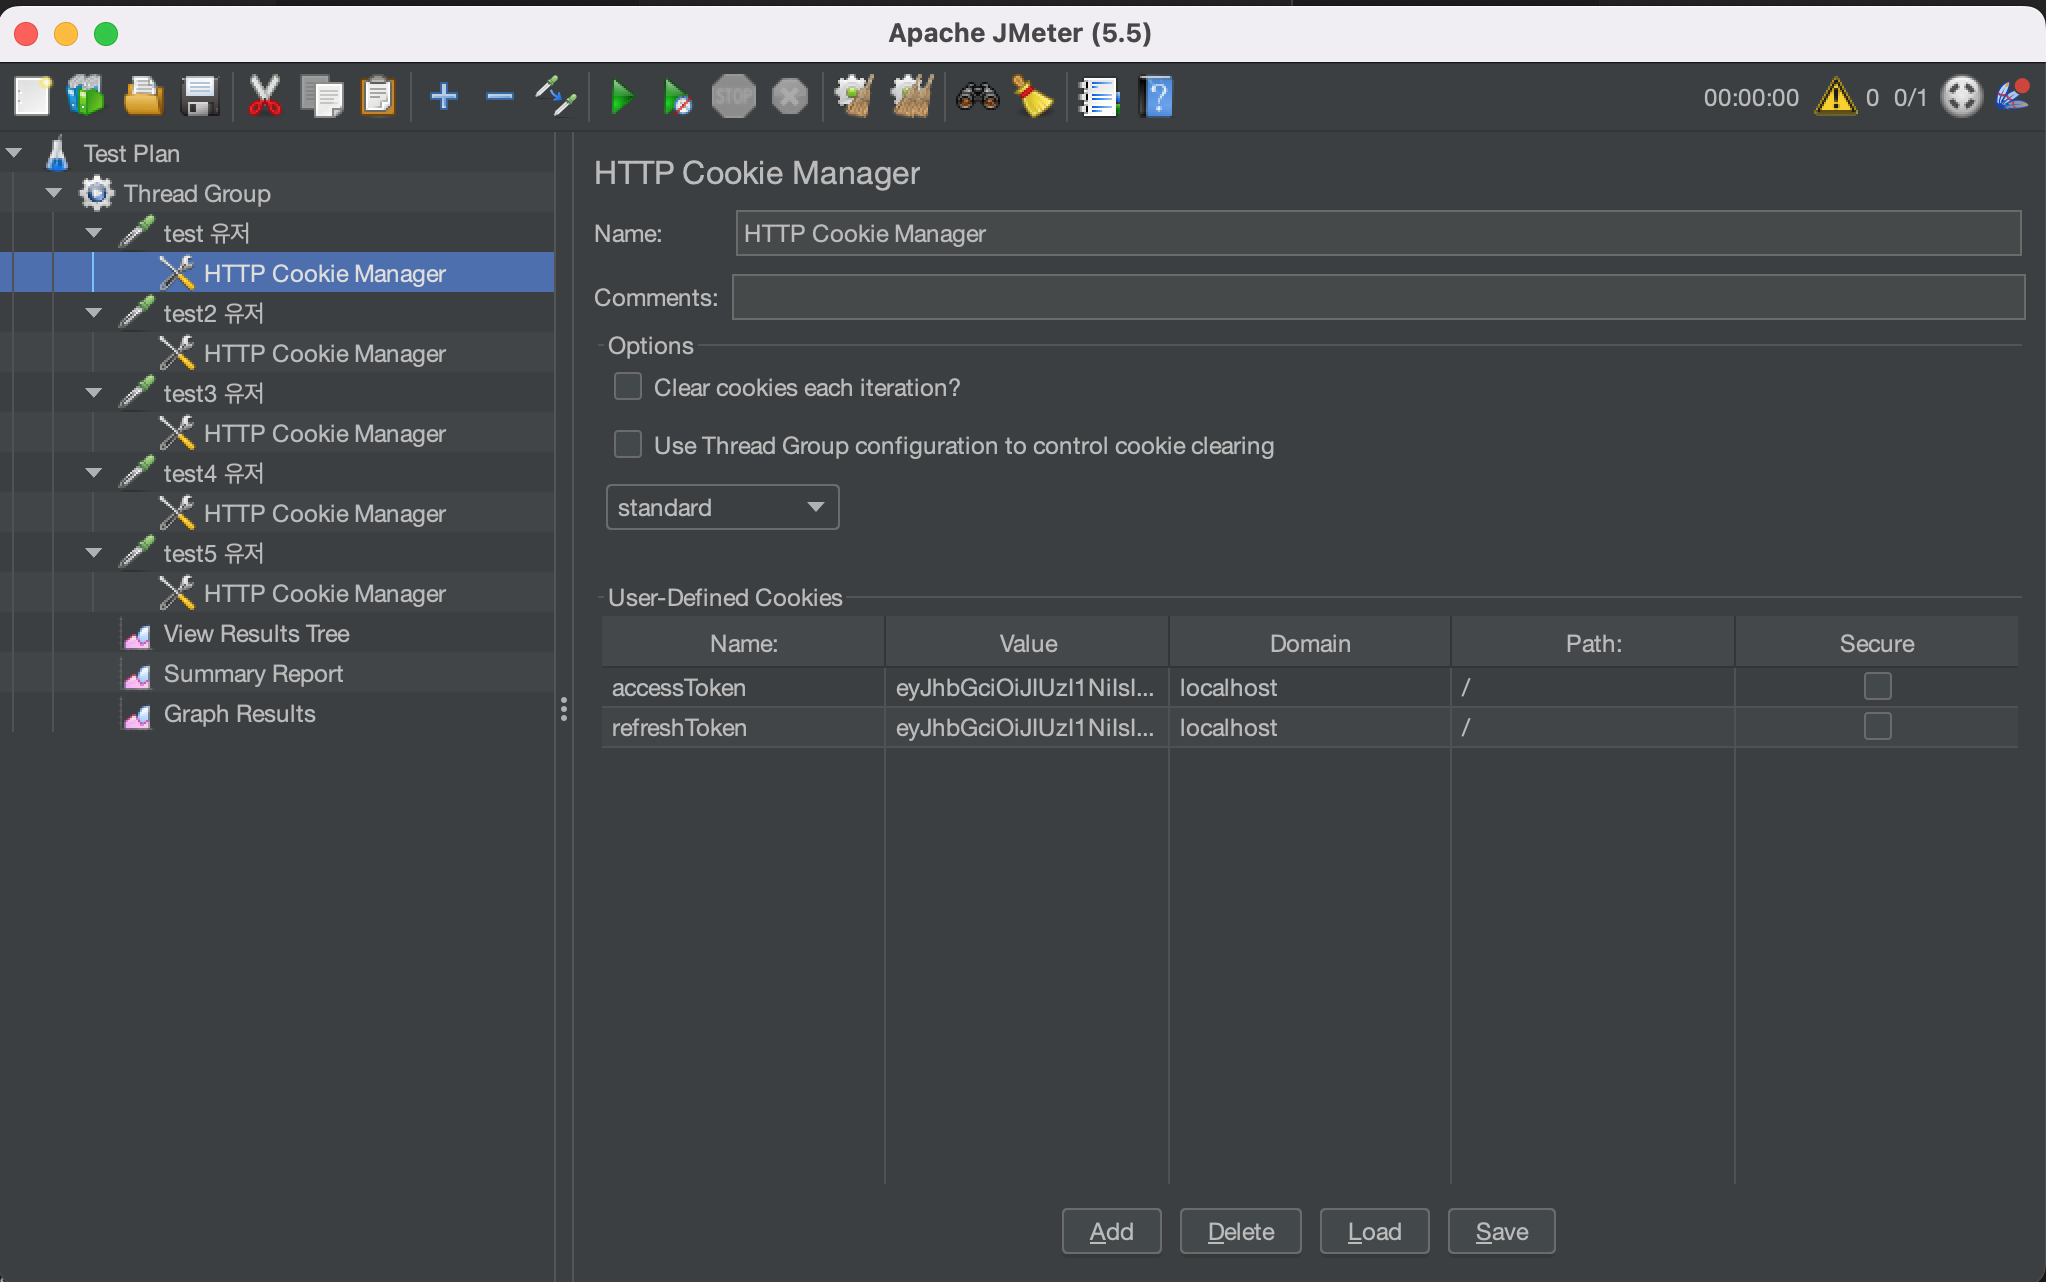Click the accessToken row Value cell
2046x1282 pixels.
1027,687
